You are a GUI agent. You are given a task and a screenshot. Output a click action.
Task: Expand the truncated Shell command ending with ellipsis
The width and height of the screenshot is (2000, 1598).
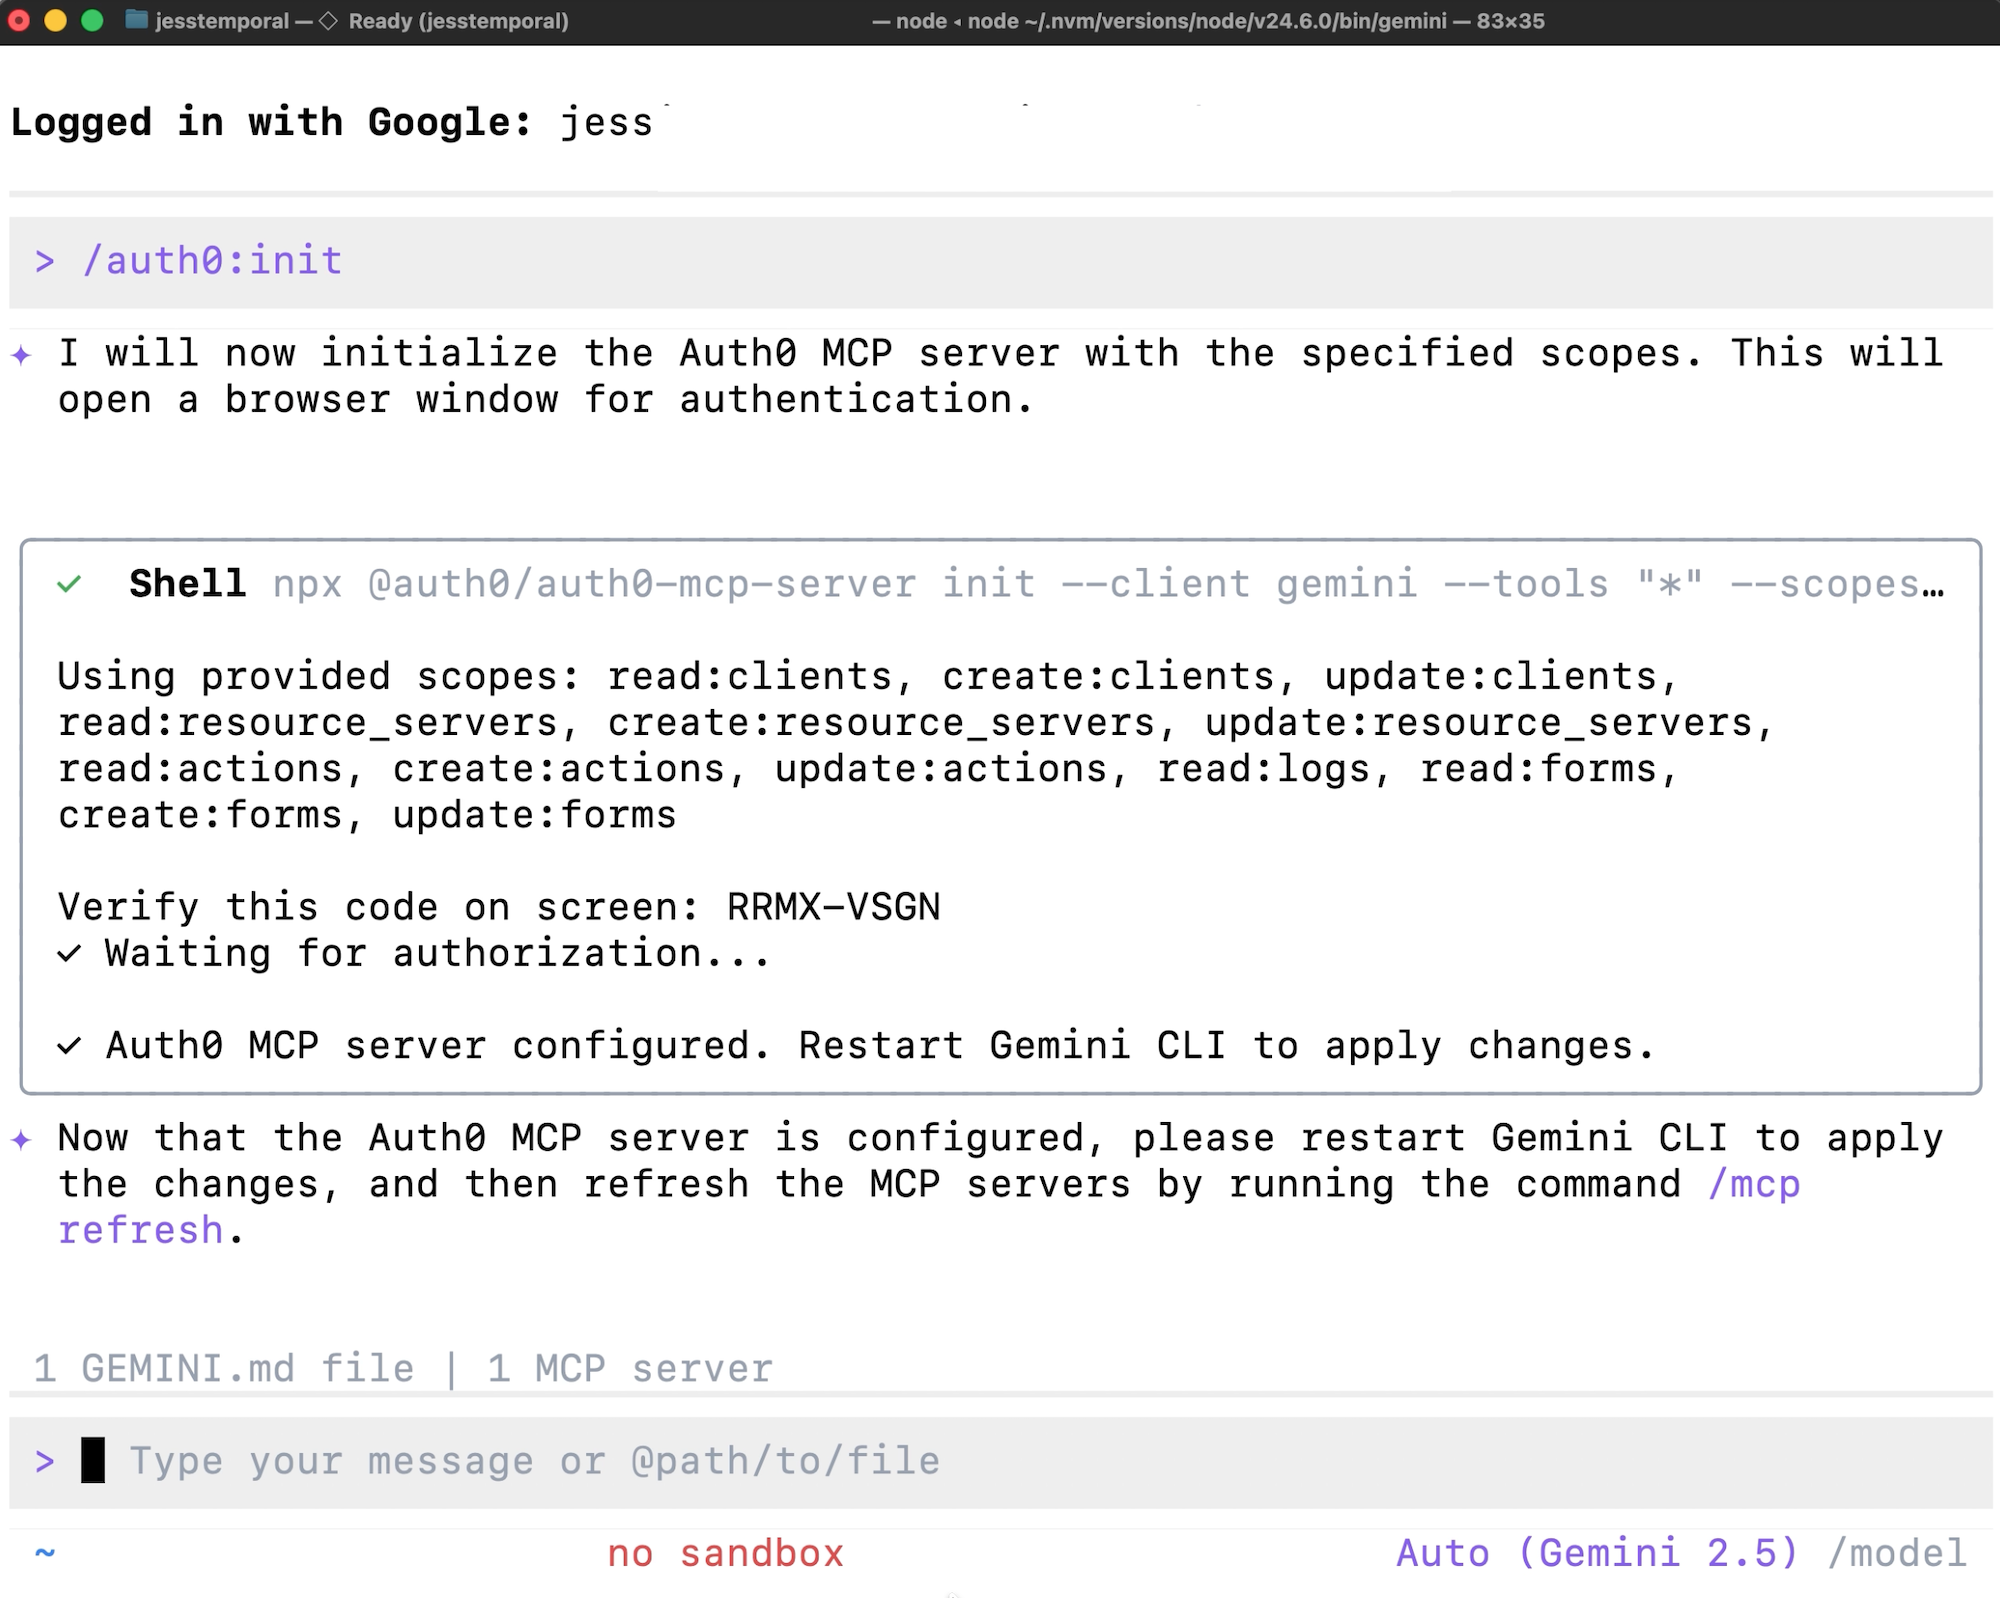click(x=1936, y=585)
